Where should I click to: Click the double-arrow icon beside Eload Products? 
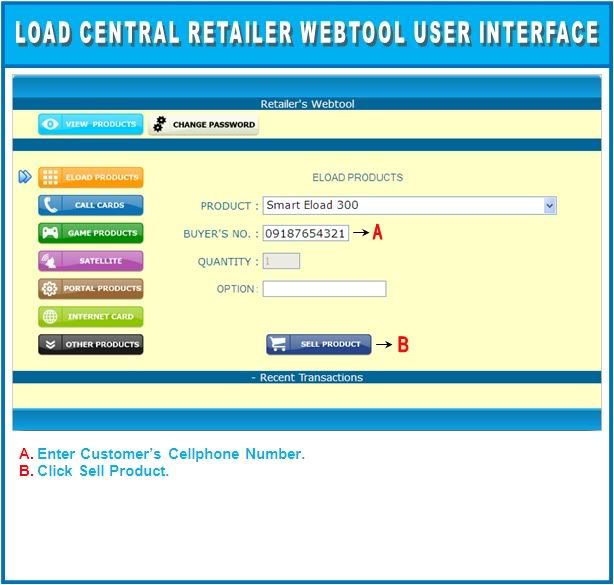[25, 177]
